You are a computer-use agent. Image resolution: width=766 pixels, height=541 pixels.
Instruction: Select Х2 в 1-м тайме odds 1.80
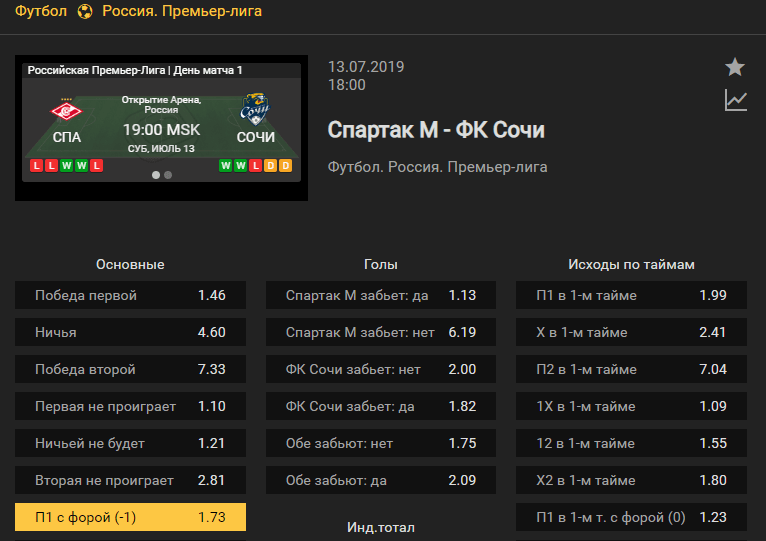632,480
